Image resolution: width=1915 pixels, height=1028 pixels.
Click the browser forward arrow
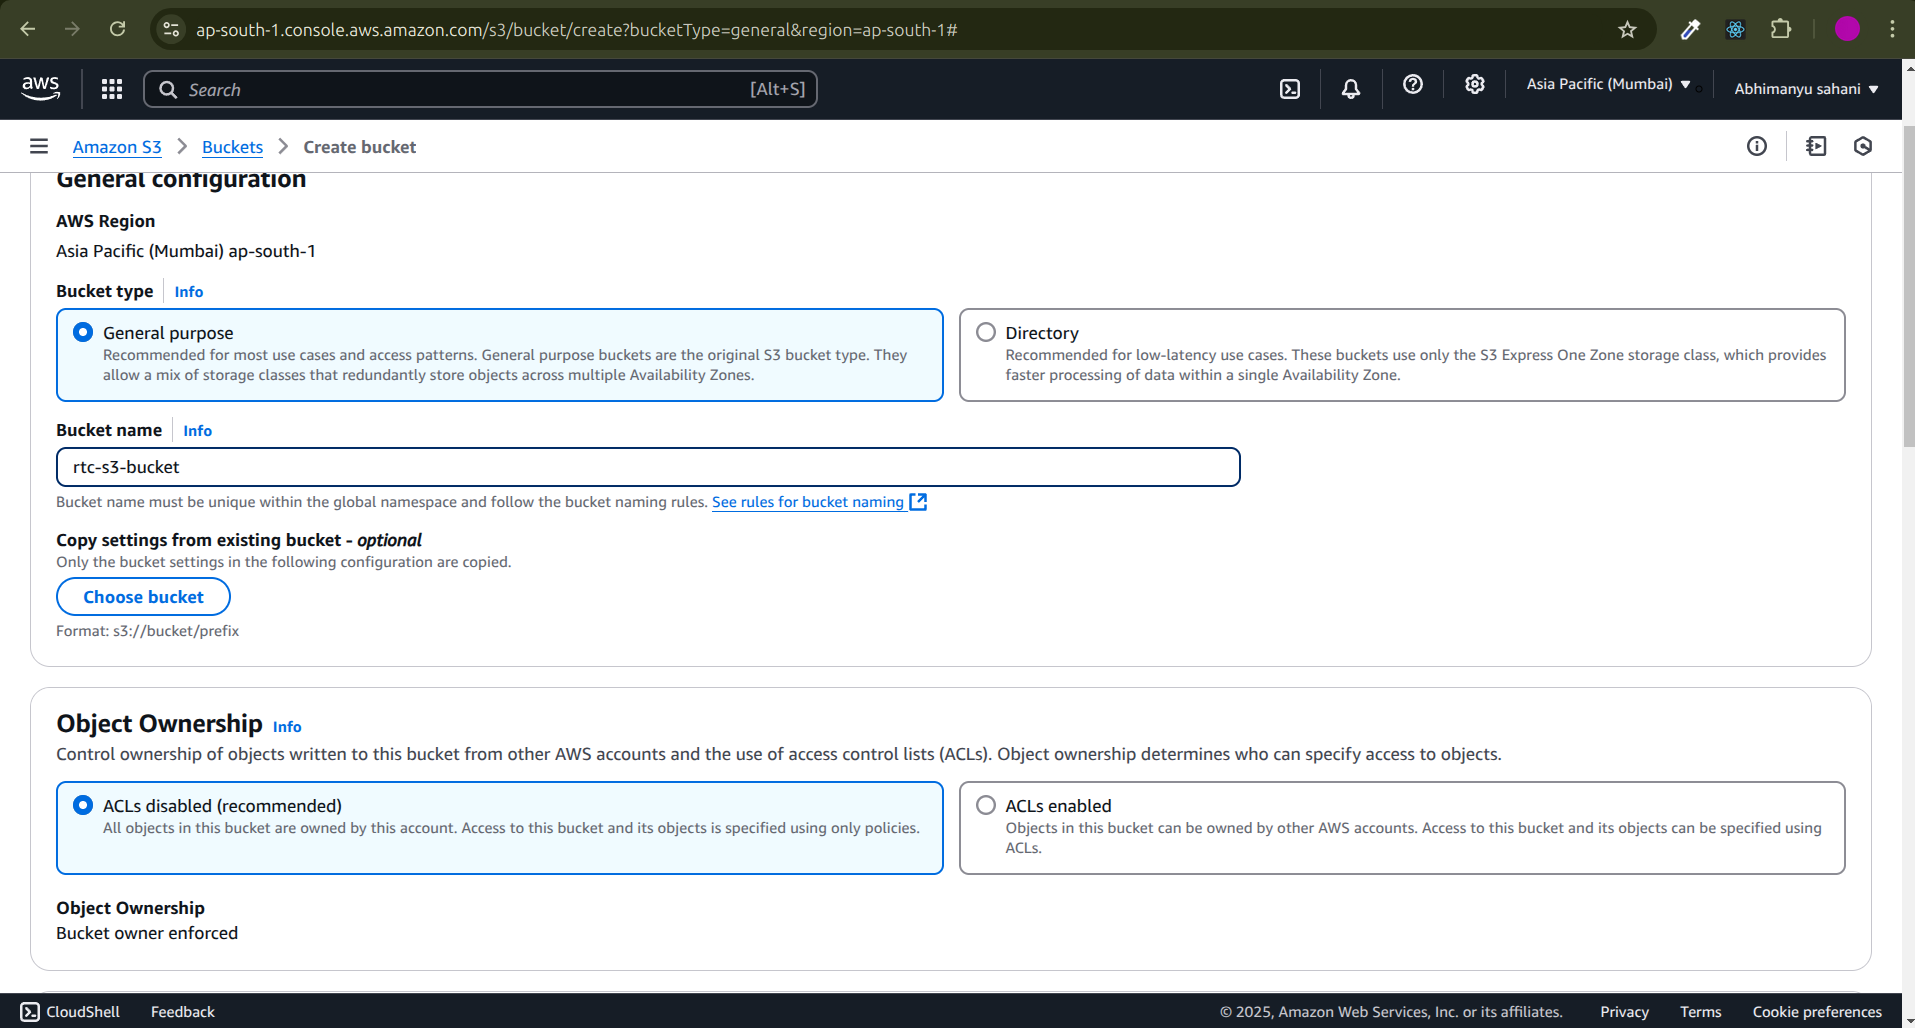point(72,29)
